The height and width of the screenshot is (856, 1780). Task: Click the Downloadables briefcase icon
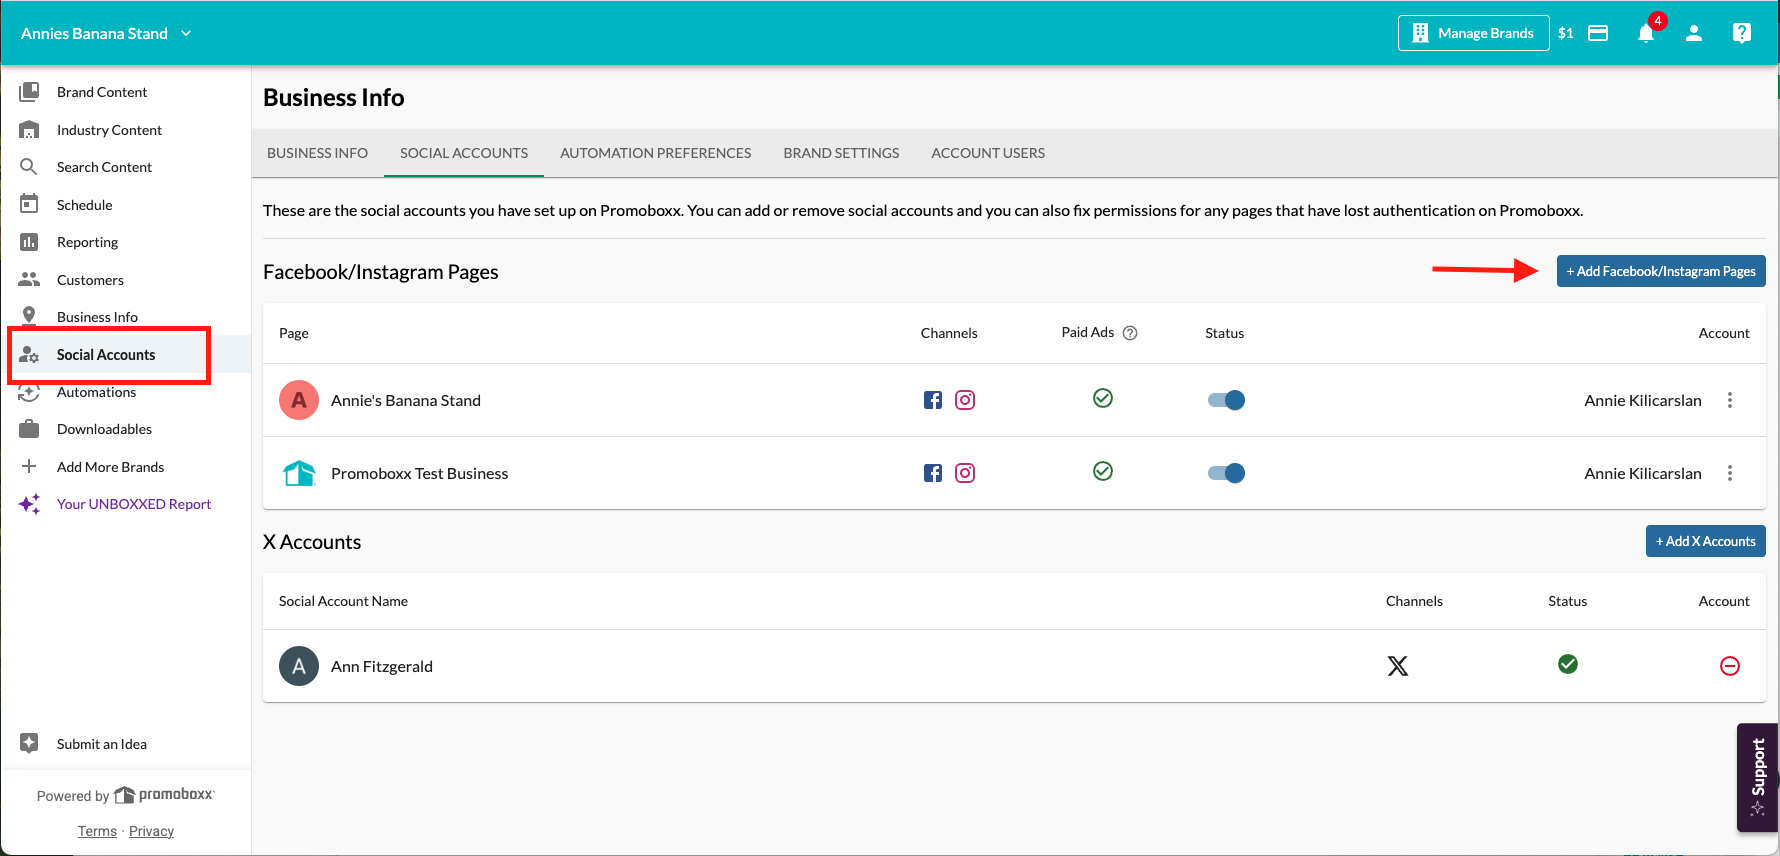pos(29,429)
